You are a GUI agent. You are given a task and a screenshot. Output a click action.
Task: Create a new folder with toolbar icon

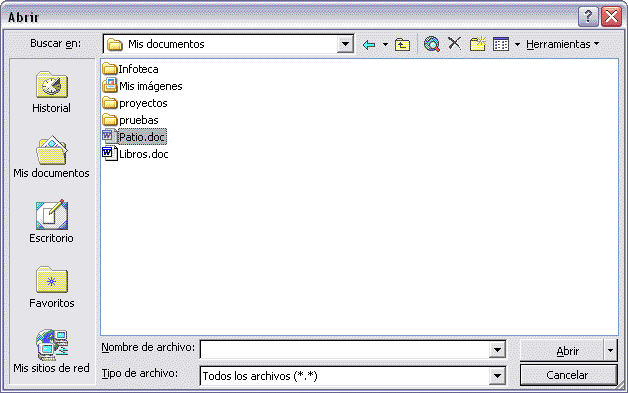pos(478,44)
